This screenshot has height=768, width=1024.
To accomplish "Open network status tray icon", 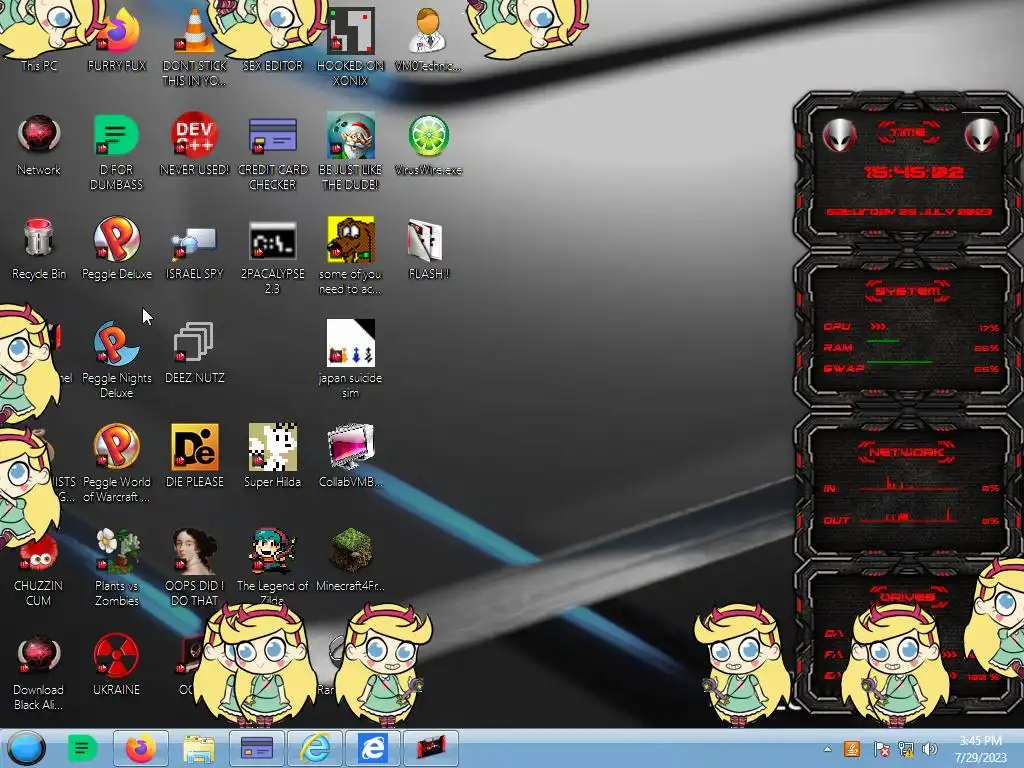I will click(x=906, y=749).
